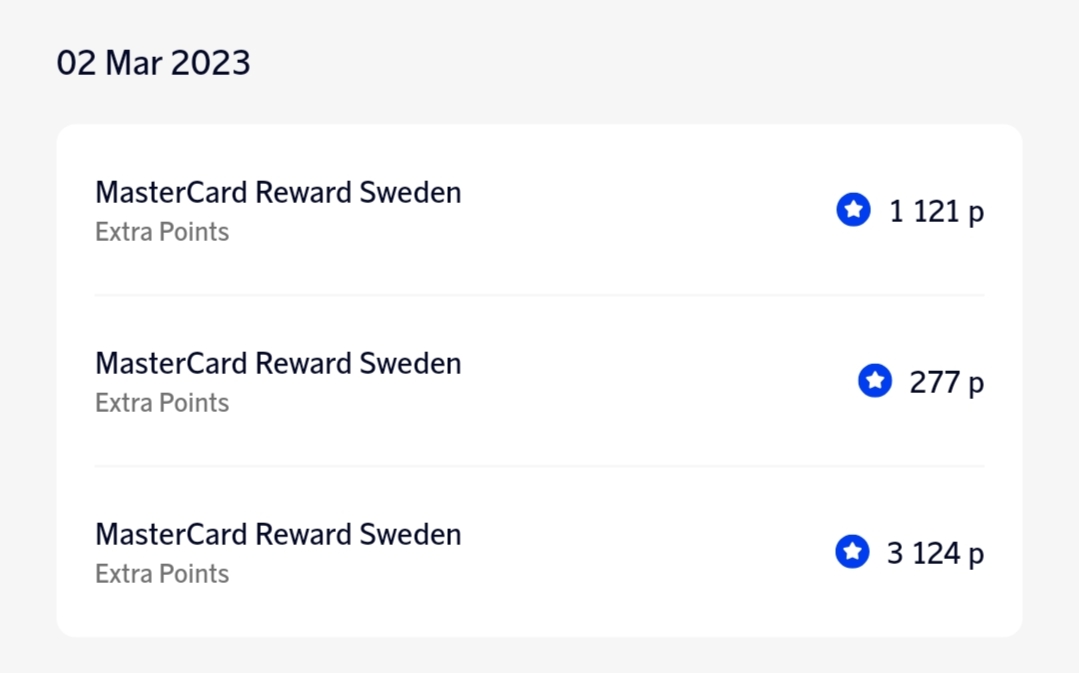Select the 1 121 p points value

coord(936,211)
